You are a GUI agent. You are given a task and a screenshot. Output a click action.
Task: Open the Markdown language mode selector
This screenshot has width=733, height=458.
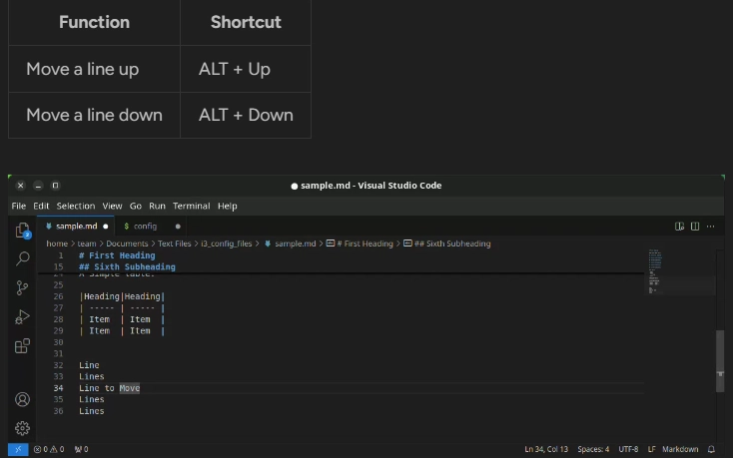click(680, 449)
